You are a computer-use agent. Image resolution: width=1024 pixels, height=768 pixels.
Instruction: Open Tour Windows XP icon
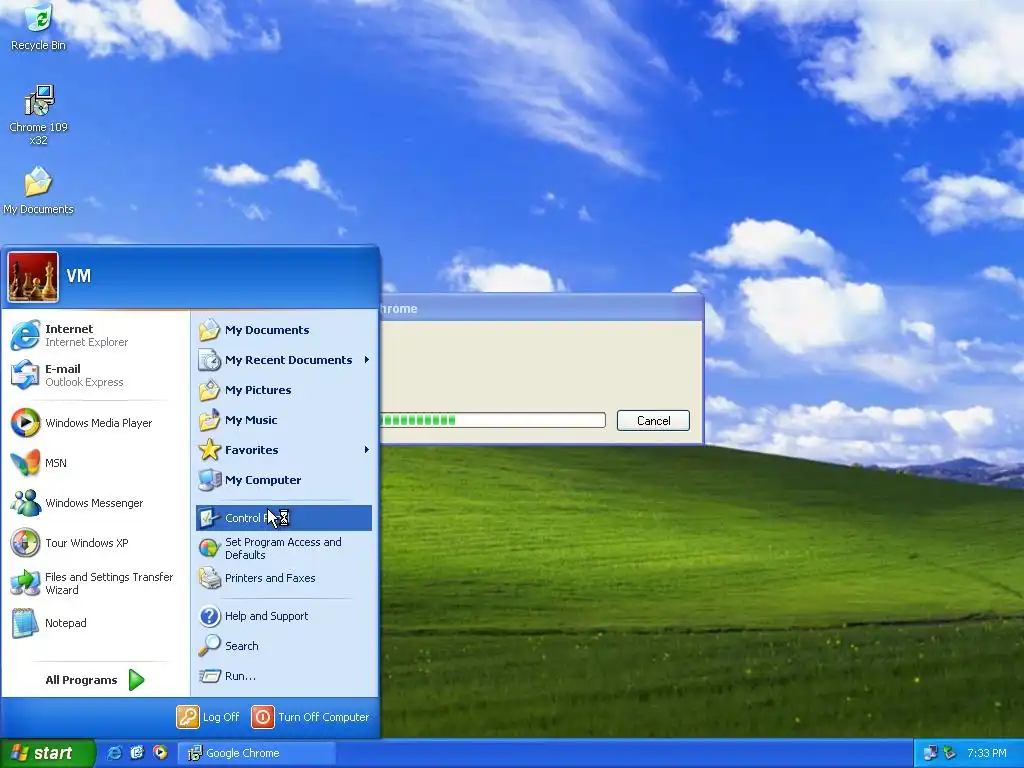click(x=25, y=543)
